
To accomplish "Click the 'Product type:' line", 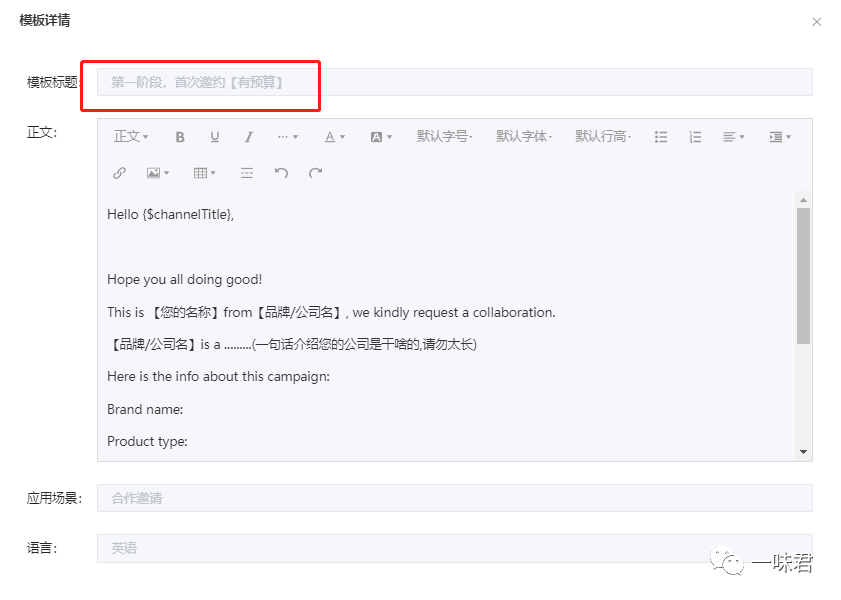I will 147,441.
